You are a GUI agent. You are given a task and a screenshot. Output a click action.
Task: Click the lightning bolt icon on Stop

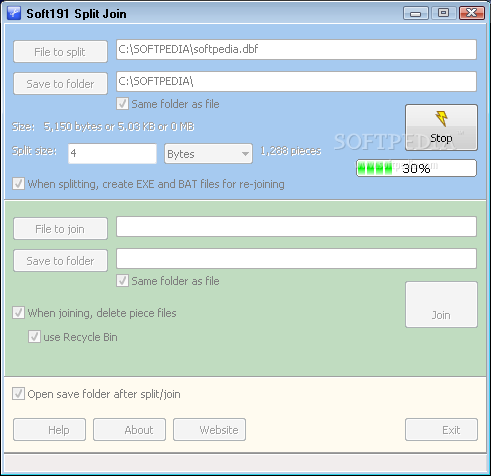tap(442, 118)
